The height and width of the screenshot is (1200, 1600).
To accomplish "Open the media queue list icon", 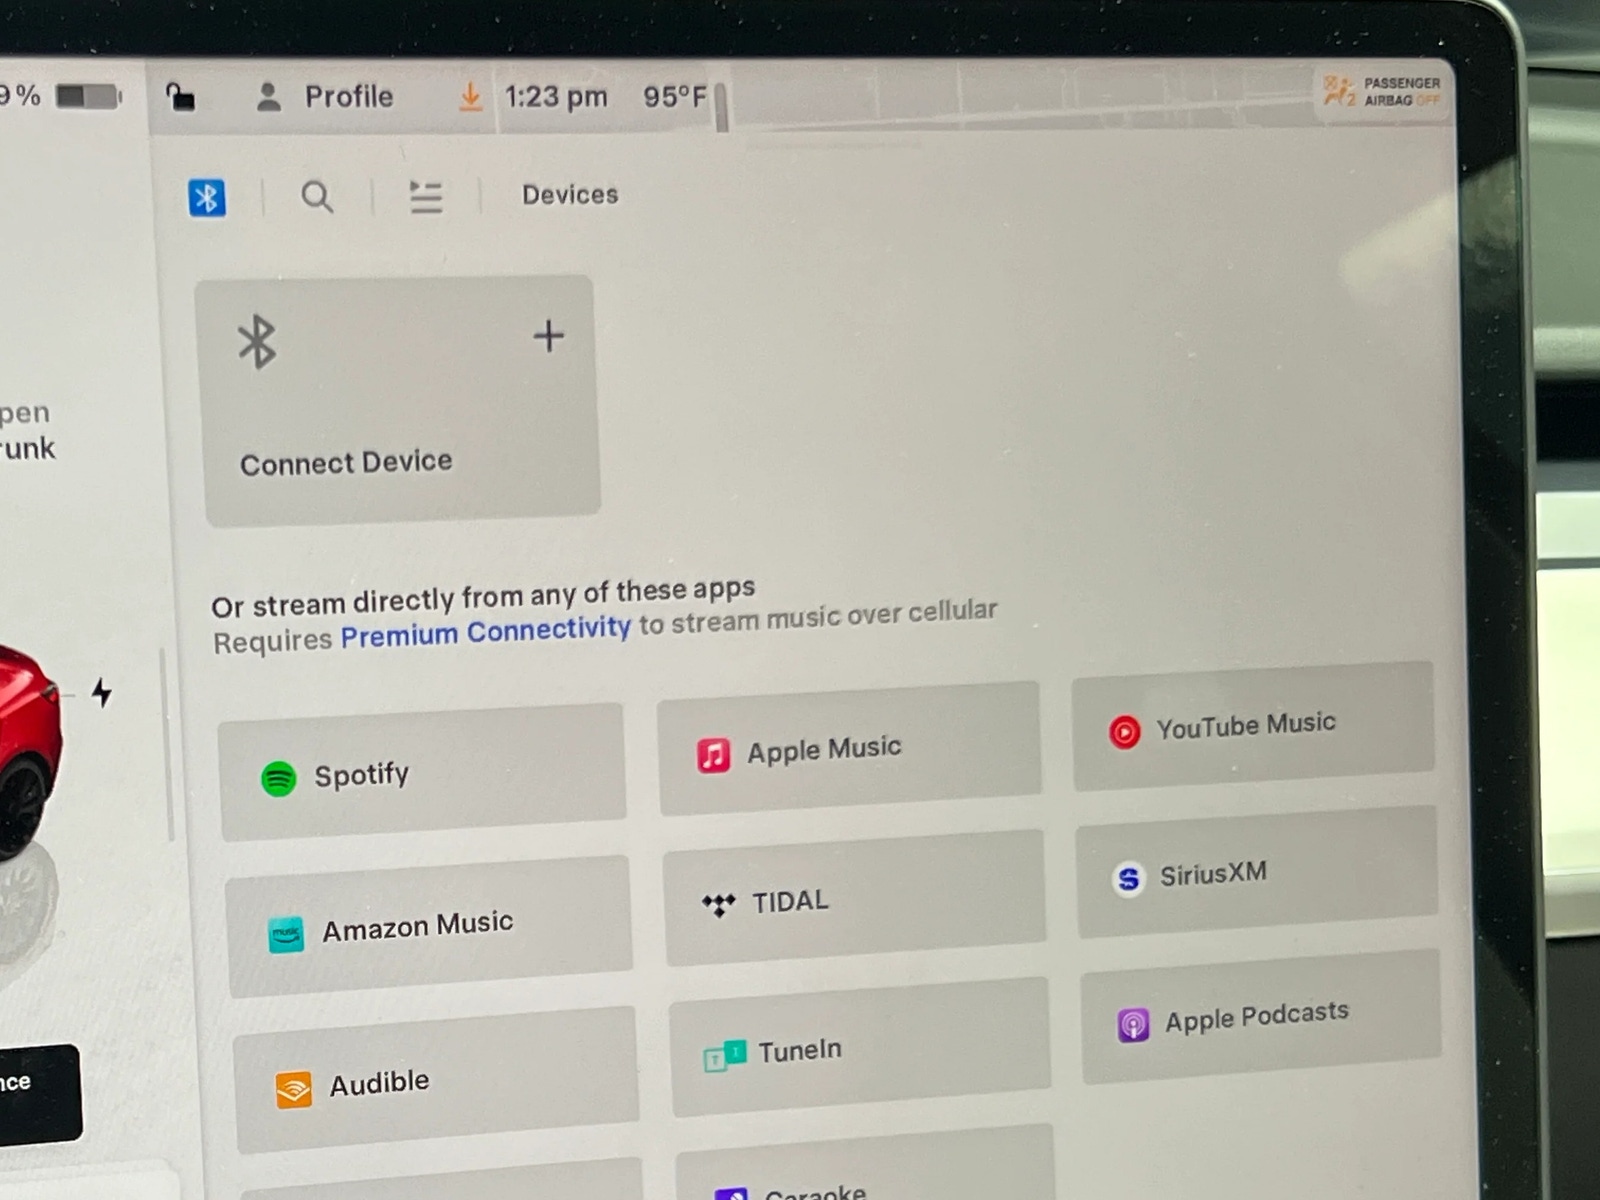I will pos(425,197).
